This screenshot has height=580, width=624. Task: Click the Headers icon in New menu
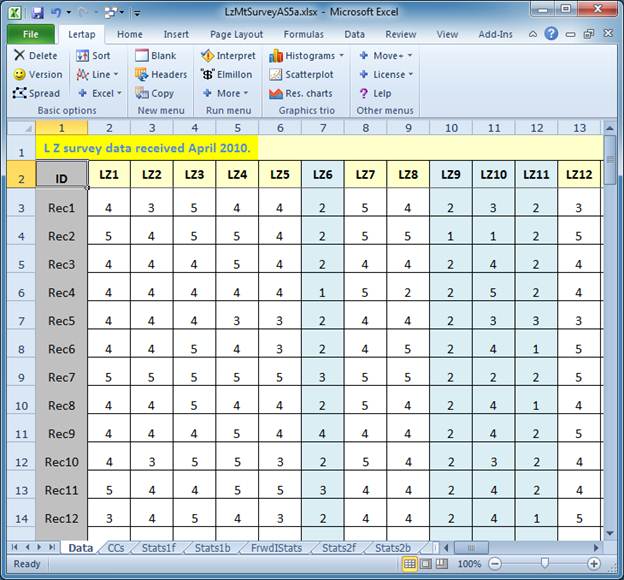point(161,75)
